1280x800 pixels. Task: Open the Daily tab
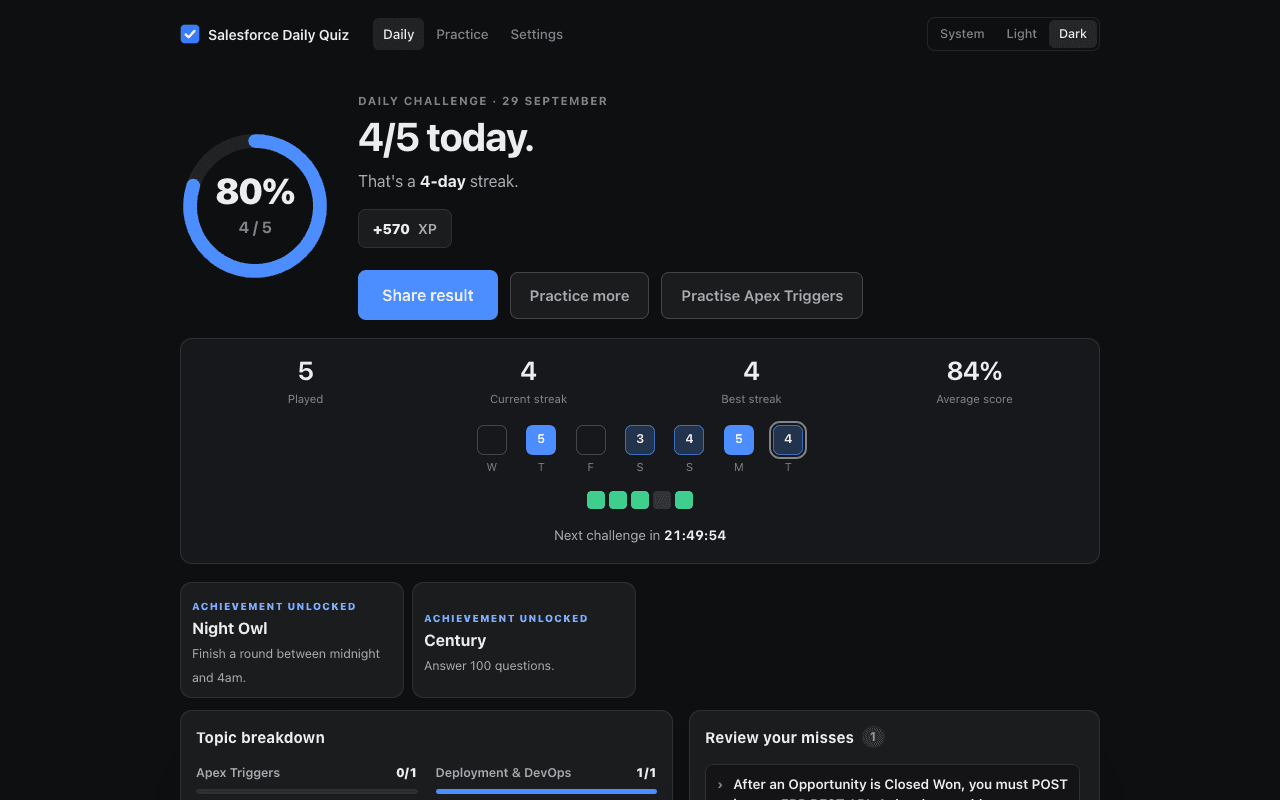(398, 34)
